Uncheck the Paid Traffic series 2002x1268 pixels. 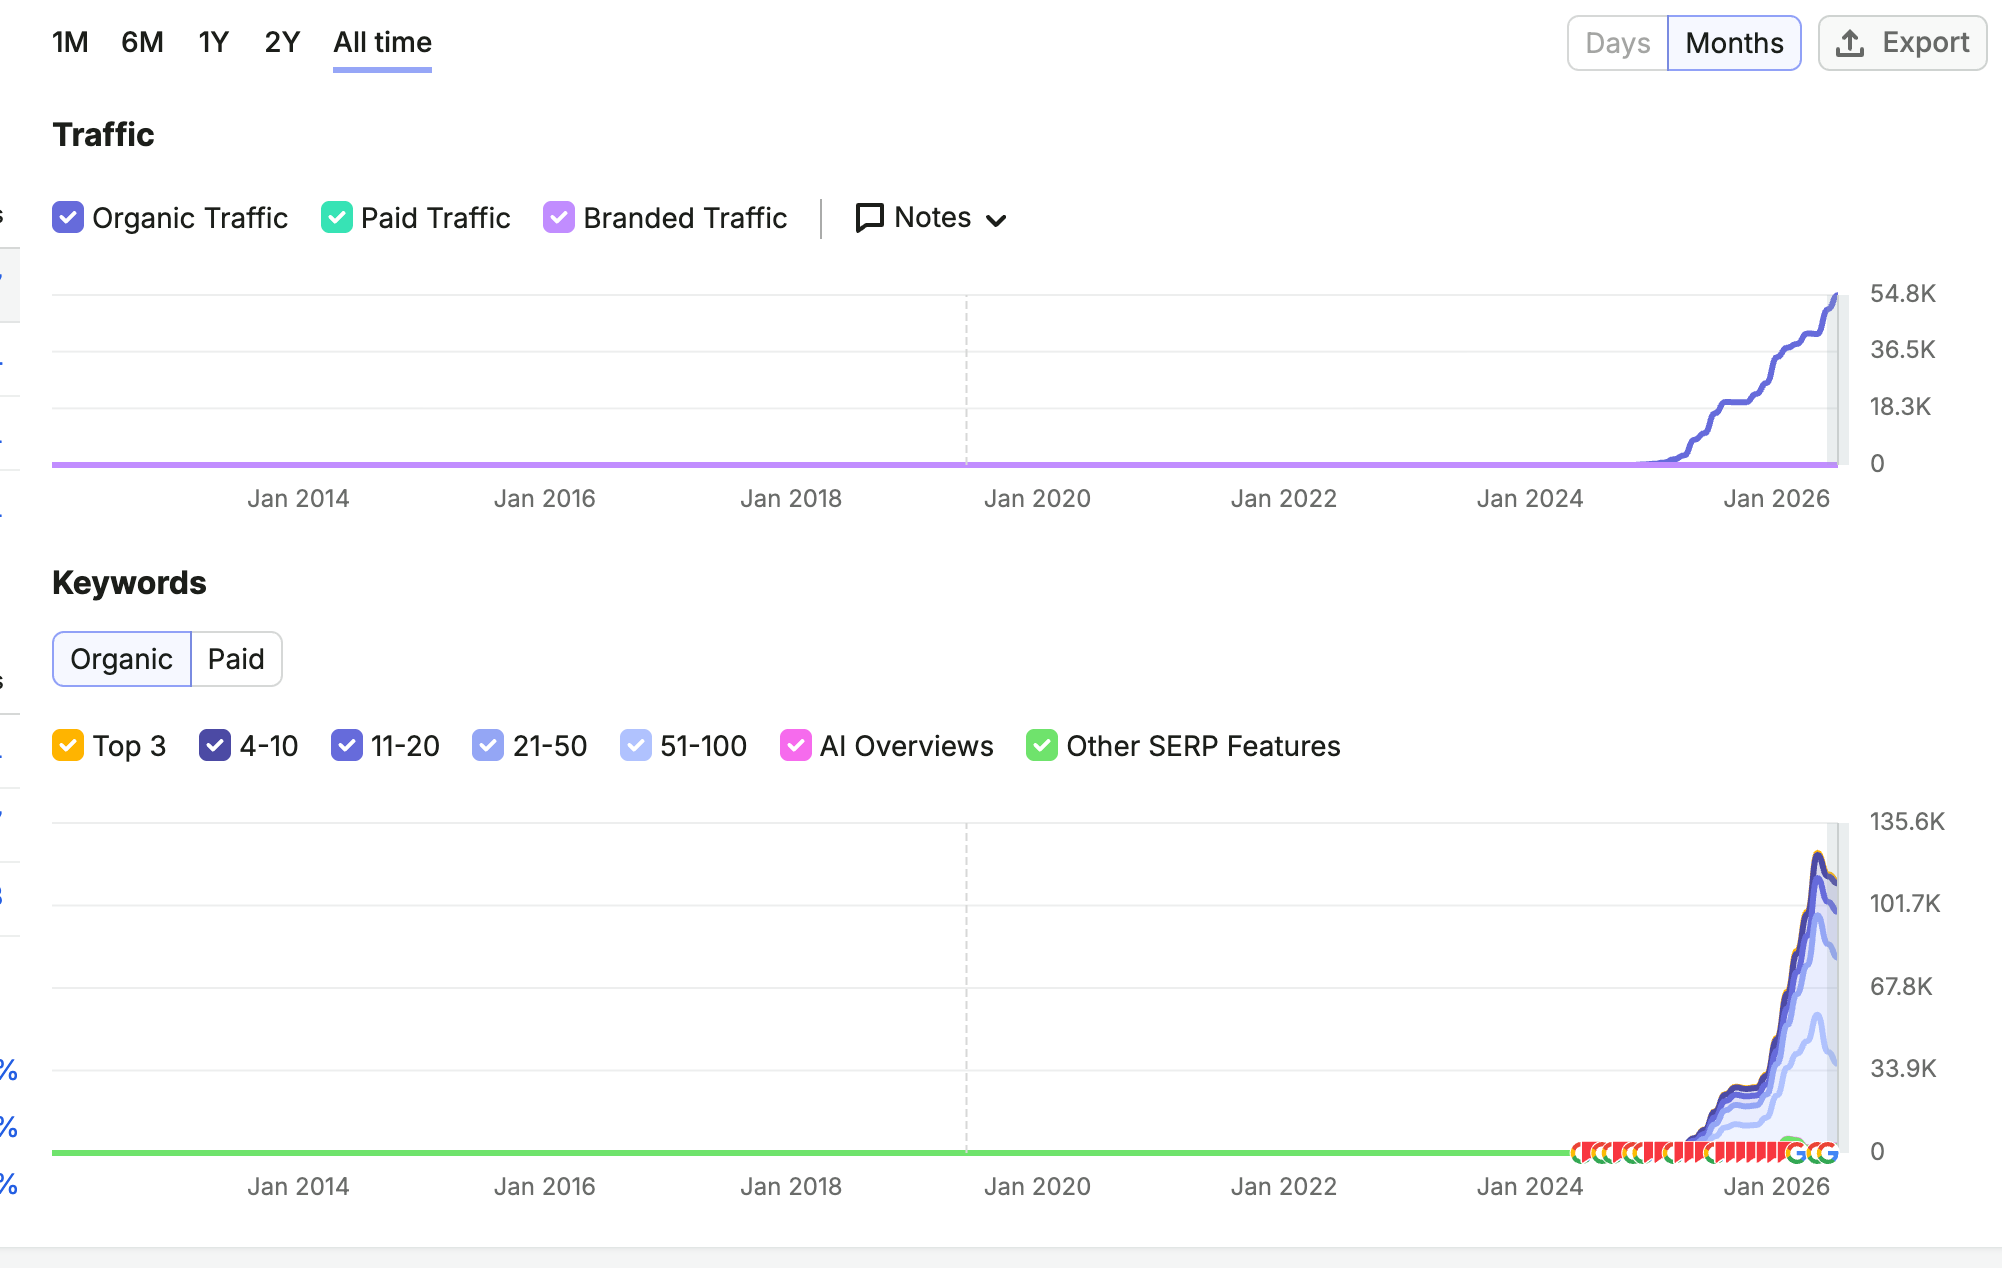(x=337, y=217)
